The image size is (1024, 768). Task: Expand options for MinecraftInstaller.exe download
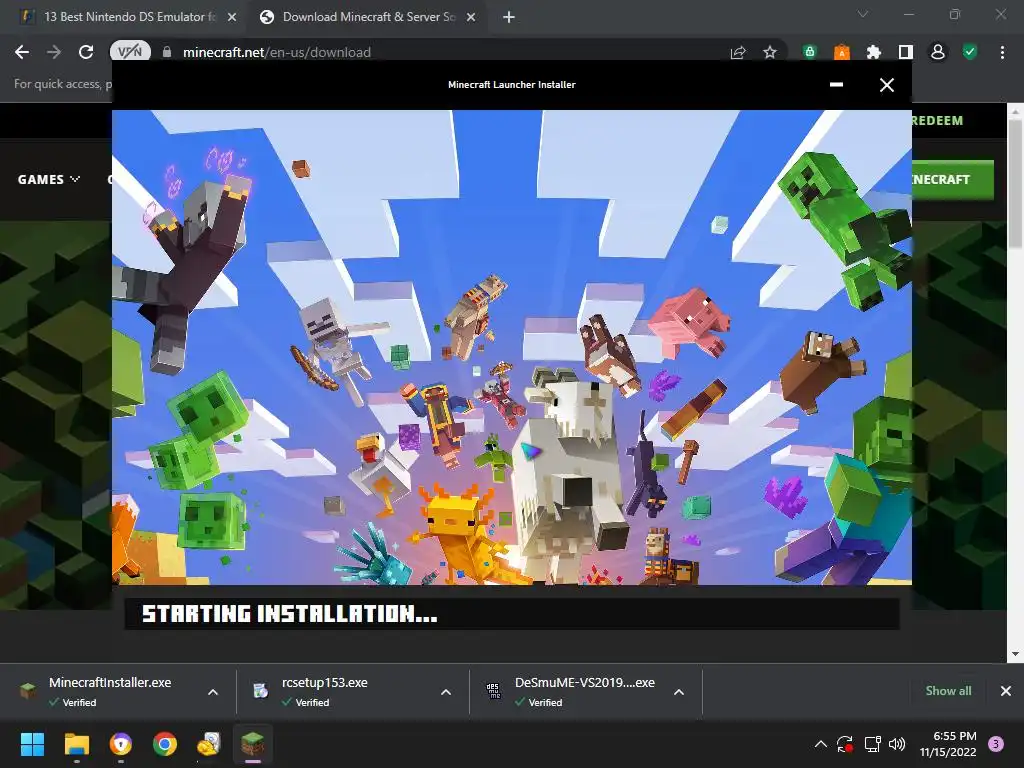pos(213,692)
